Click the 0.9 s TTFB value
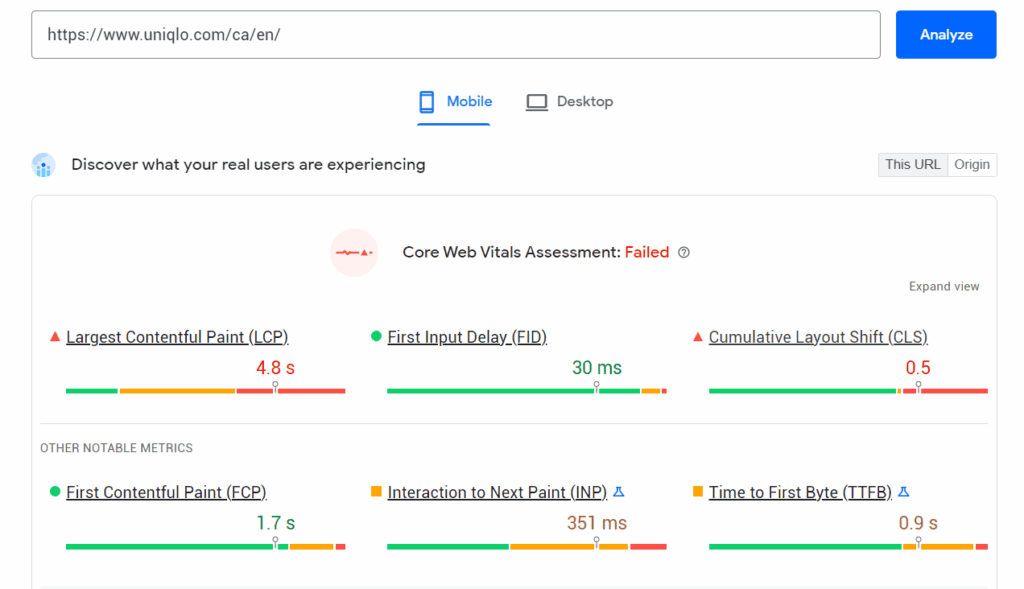 click(x=918, y=524)
